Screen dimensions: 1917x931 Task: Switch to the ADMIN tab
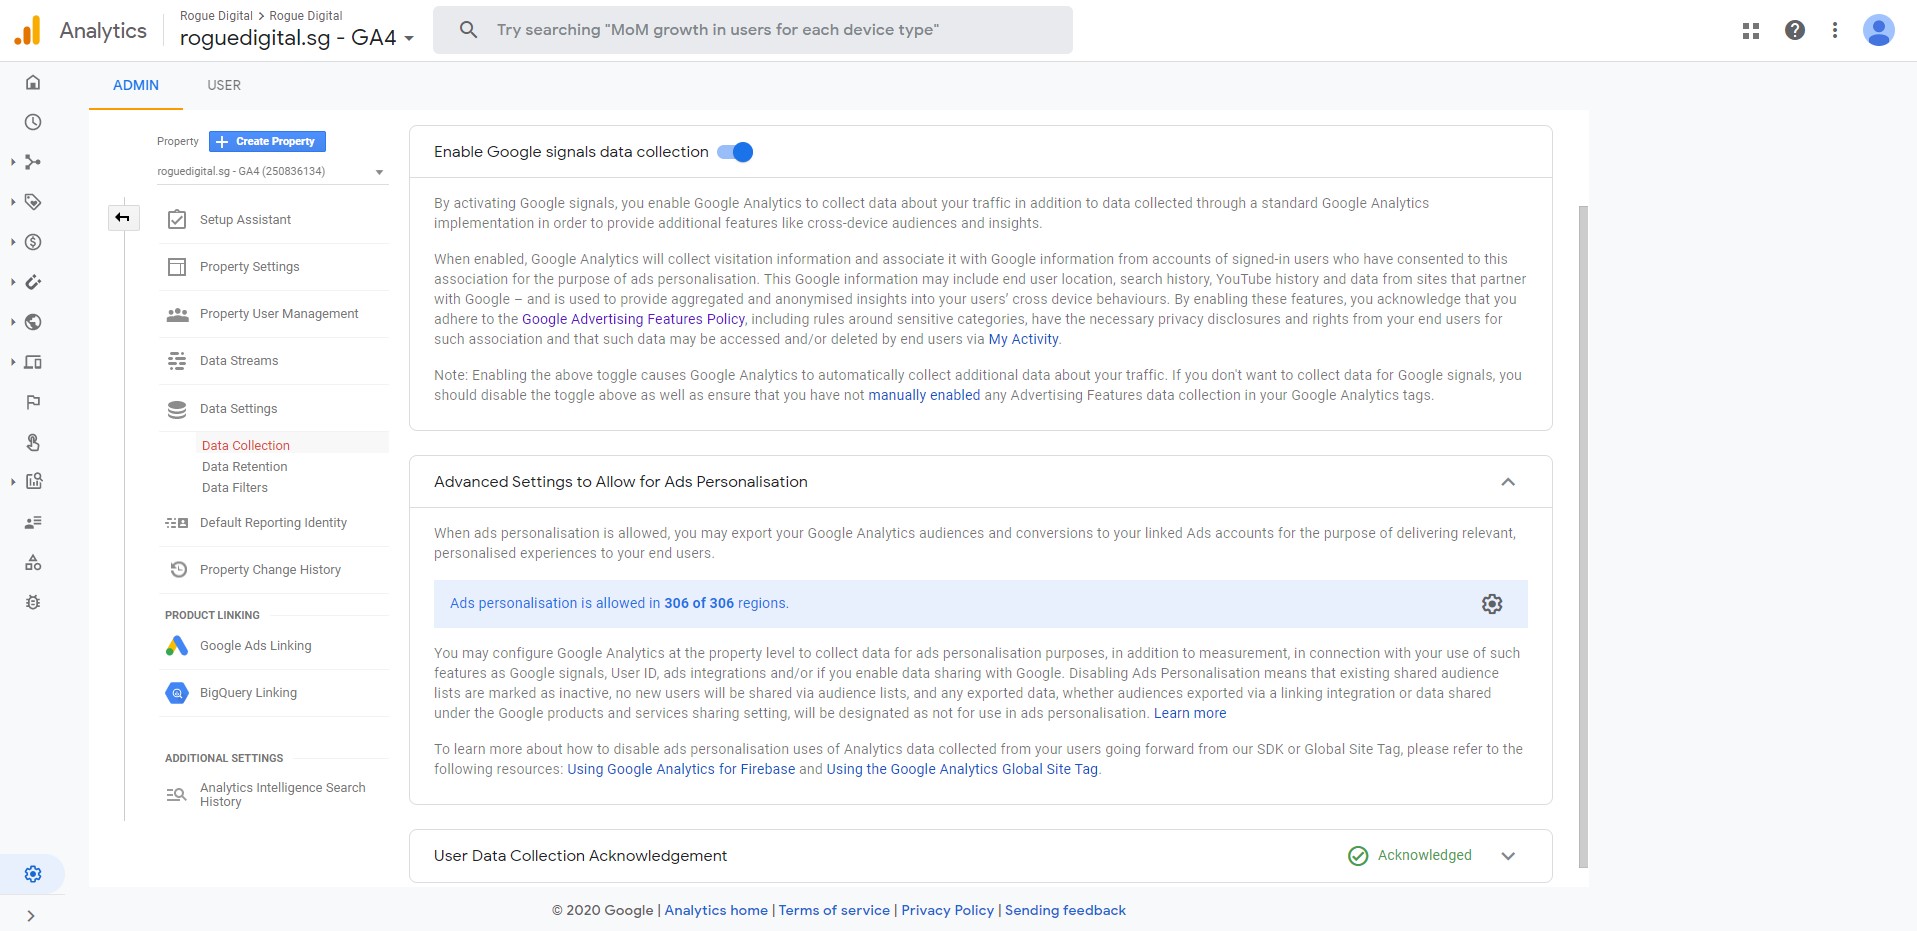pos(136,85)
